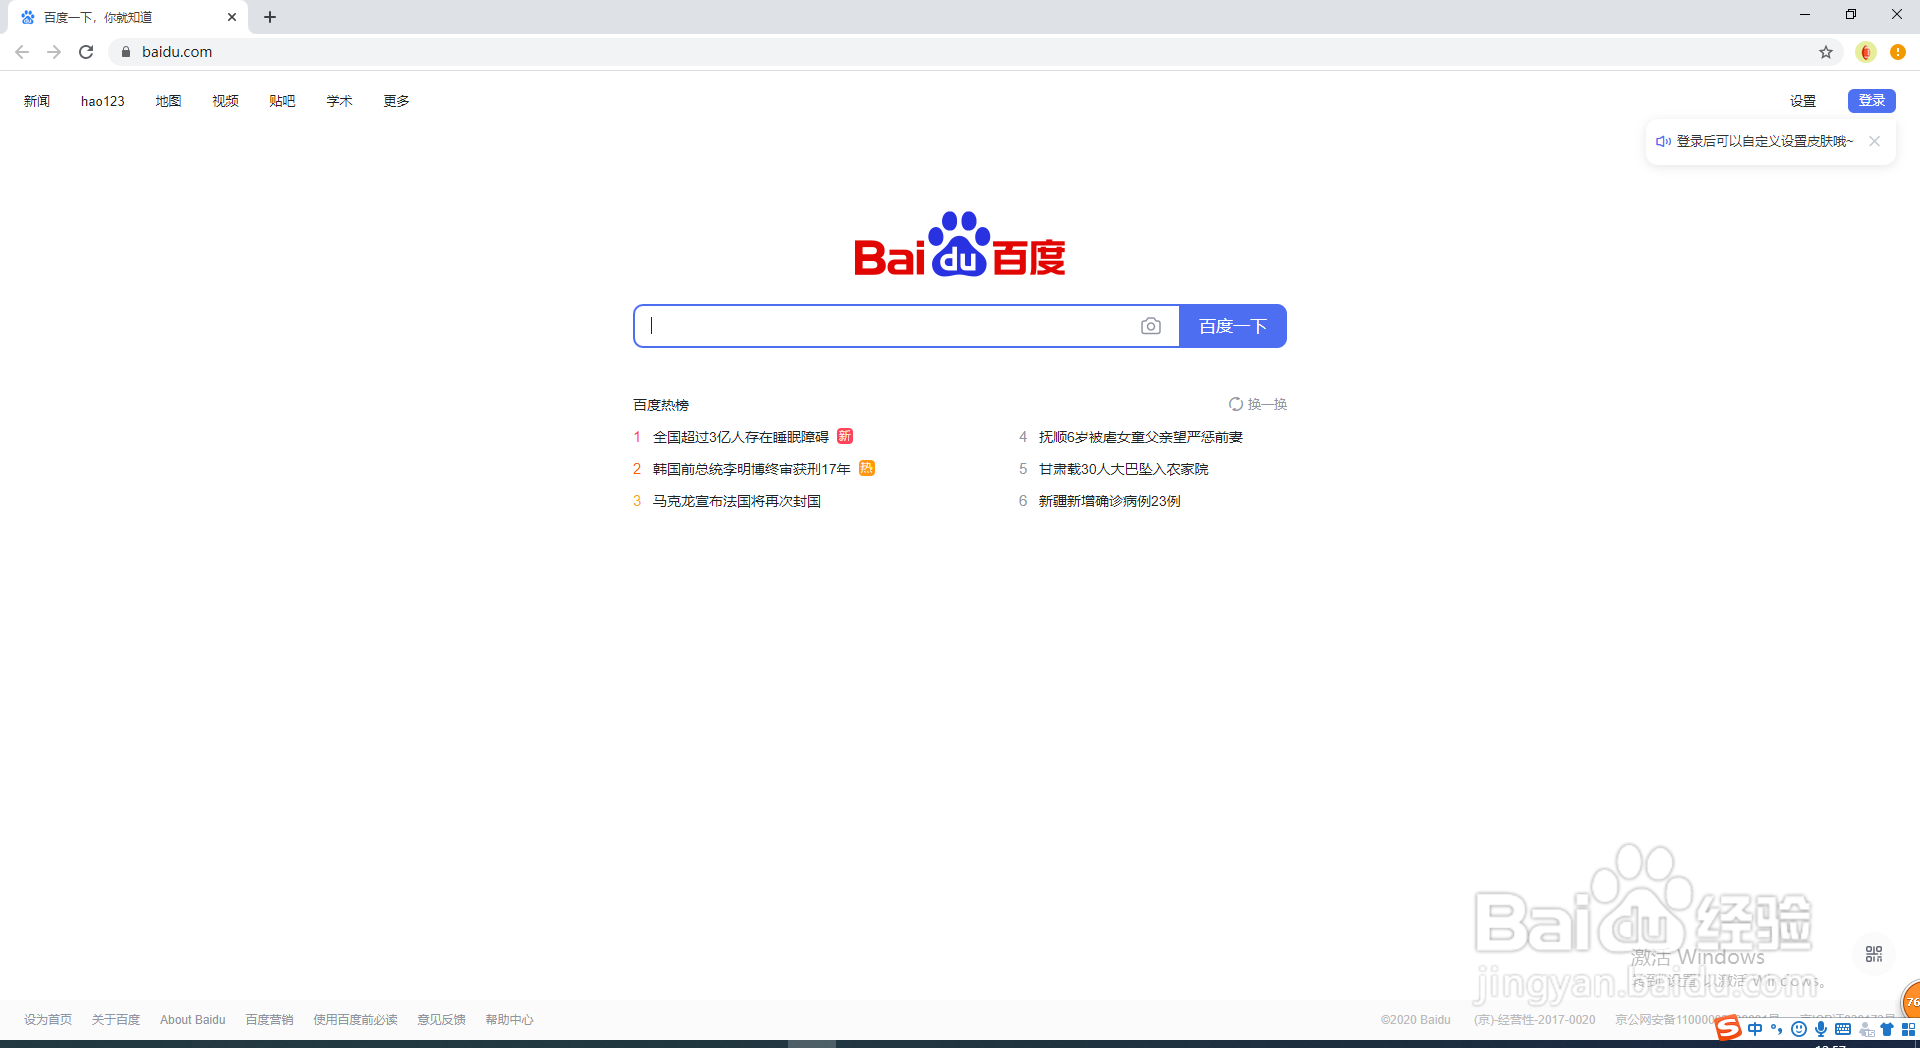The height and width of the screenshot is (1048, 1920).
Task: Click the QR code icon near page bottom
Action: [1872, 954]
